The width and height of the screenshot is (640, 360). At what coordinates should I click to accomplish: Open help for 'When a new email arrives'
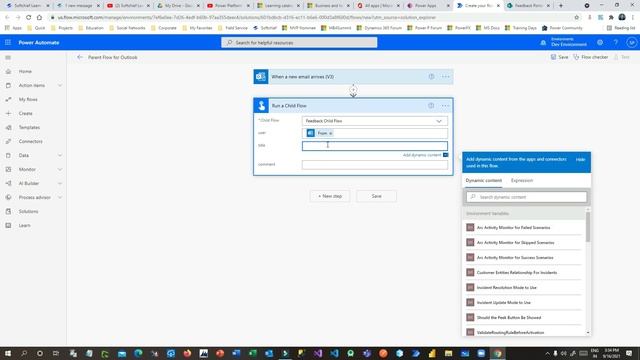click(x=431, y=77)
